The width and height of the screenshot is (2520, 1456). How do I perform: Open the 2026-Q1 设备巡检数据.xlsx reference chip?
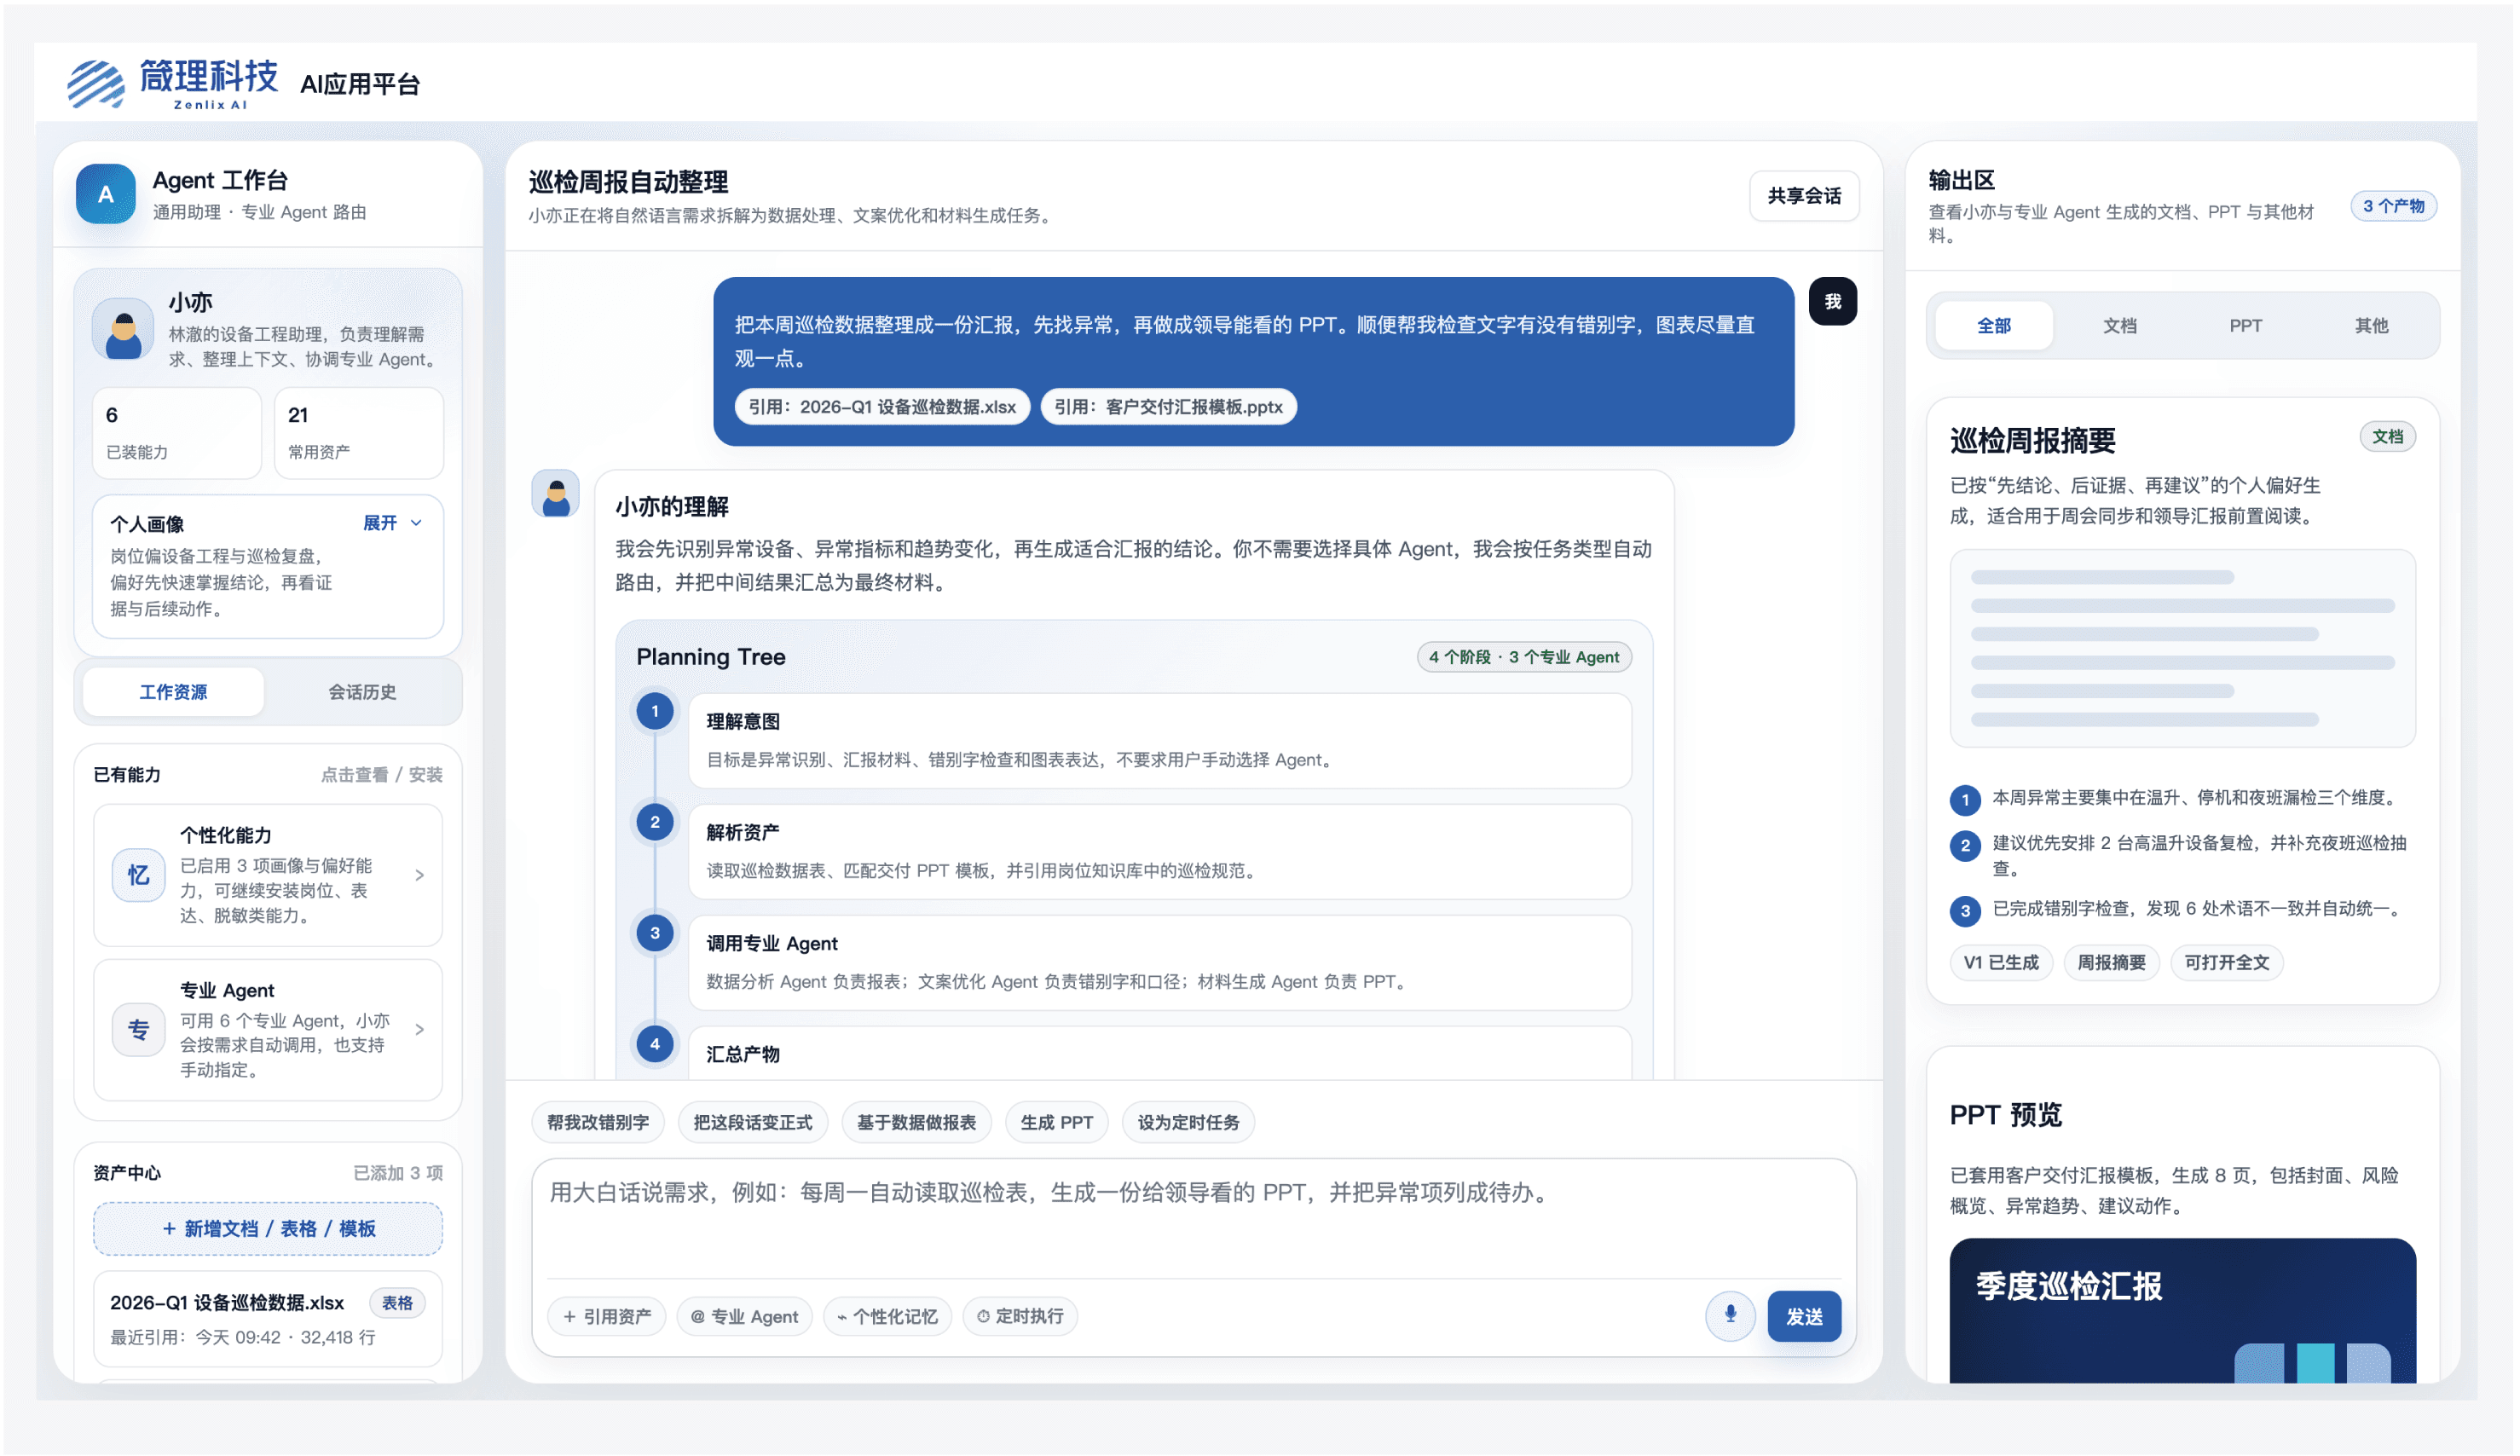tap(882, 407)
